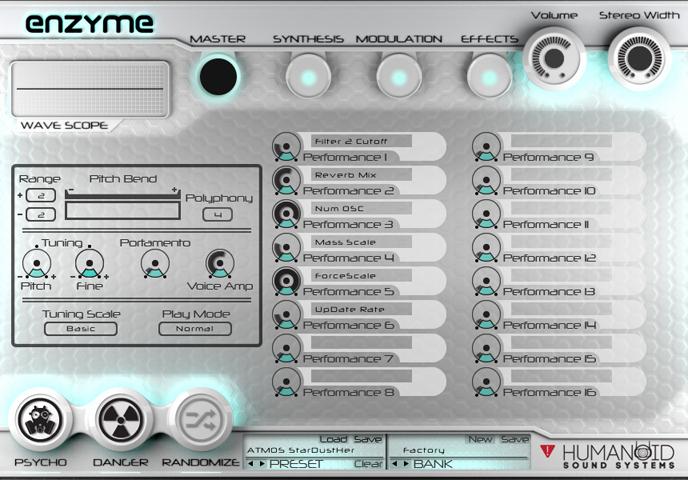The height and width of the screenshot is (480, 688).
Task: Click the Performance 5 knob
Action: (x=287, y=281)
